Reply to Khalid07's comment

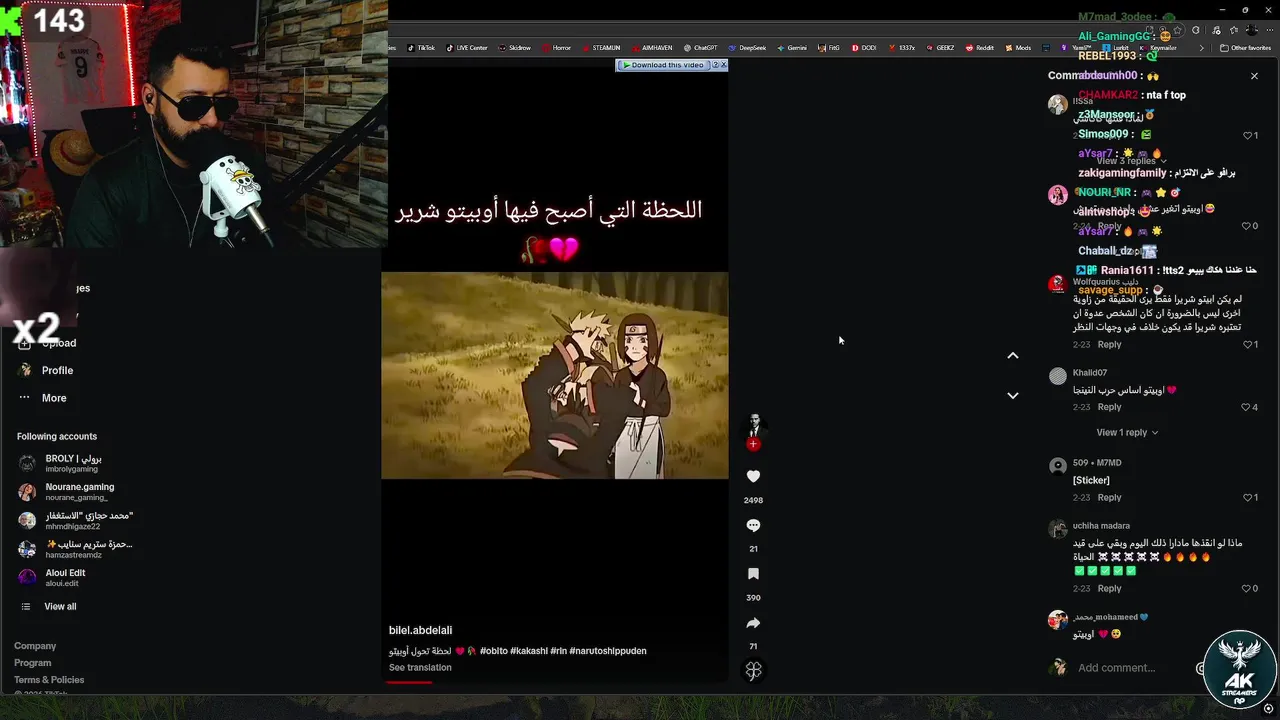(1109, 408)
